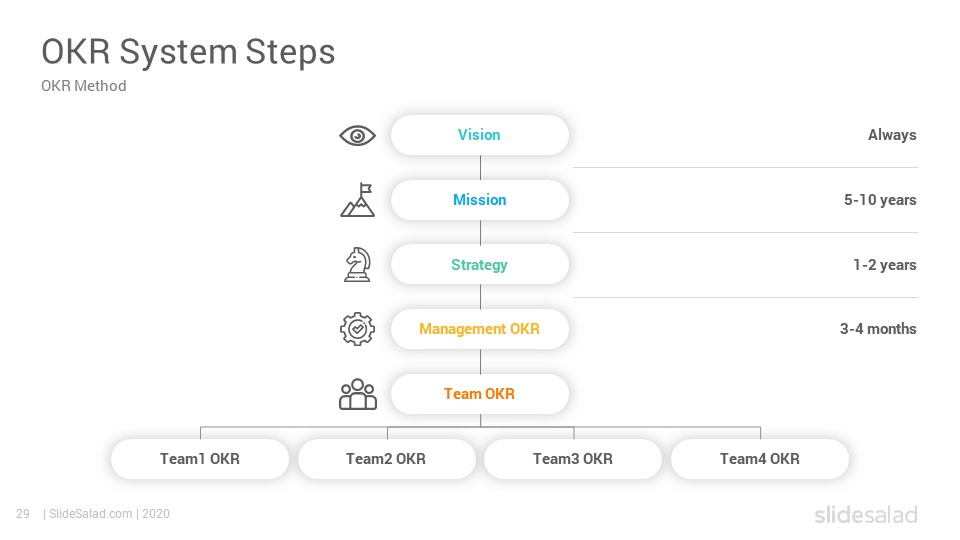960x540 pixels.
Task: Select the gear checkmark icon beside Management OKR
Action: tap(358, 329)
